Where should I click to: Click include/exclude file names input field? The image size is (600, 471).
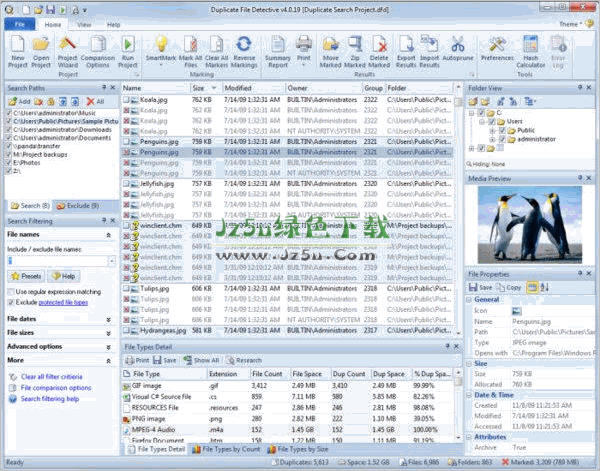click(58, 261)
